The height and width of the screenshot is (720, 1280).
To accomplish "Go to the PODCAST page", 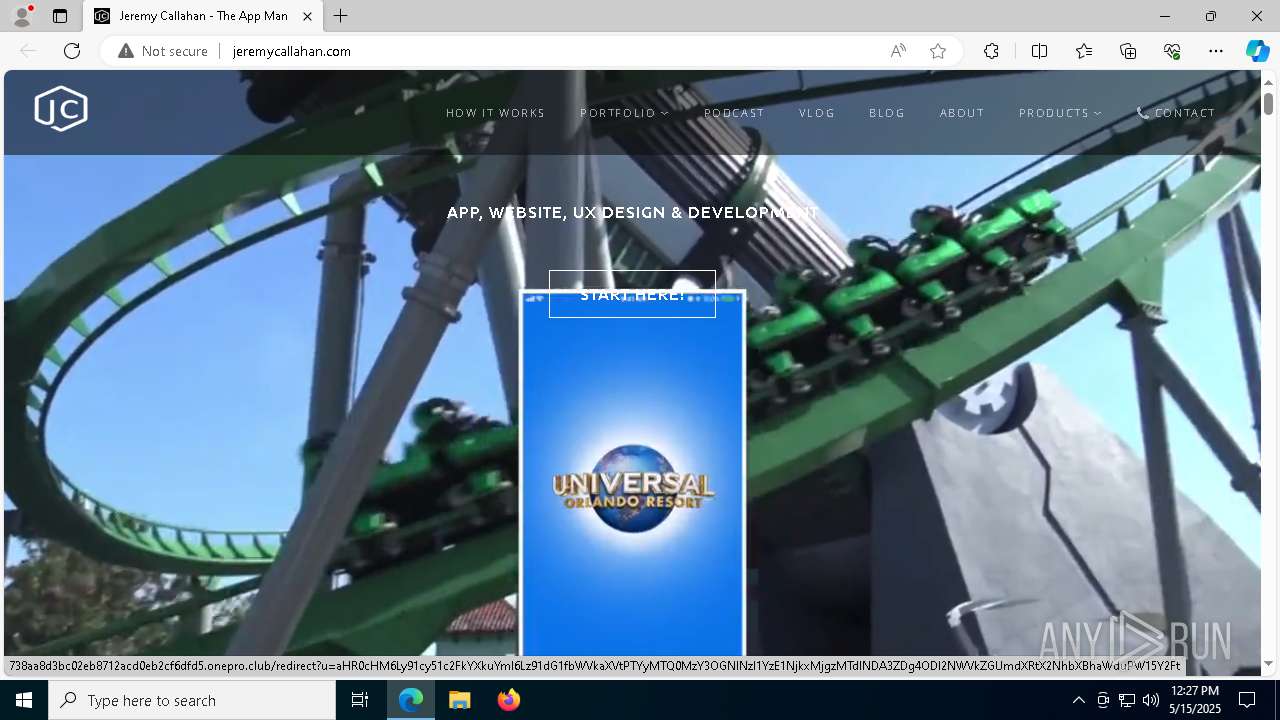I will [734, 113].
